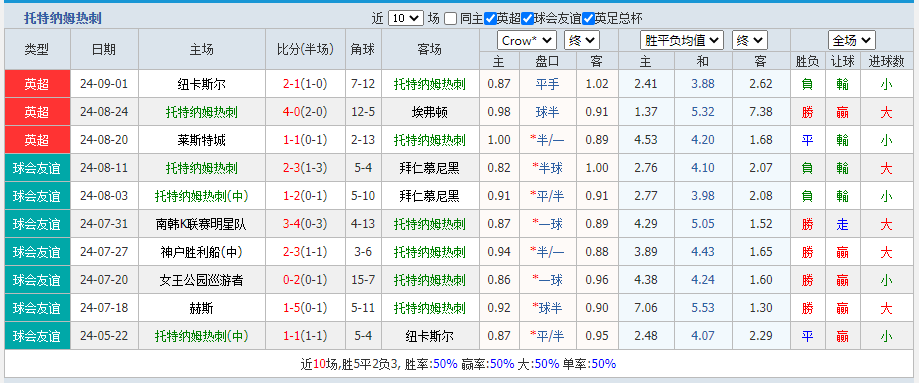Open the 全场 dropdown

tap(852, 40)
